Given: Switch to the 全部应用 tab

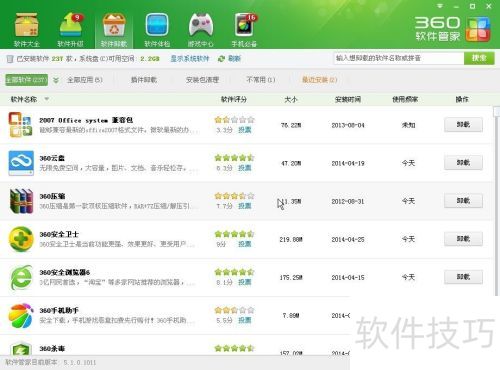Looking at the screenshot, I should coord(85,80).
